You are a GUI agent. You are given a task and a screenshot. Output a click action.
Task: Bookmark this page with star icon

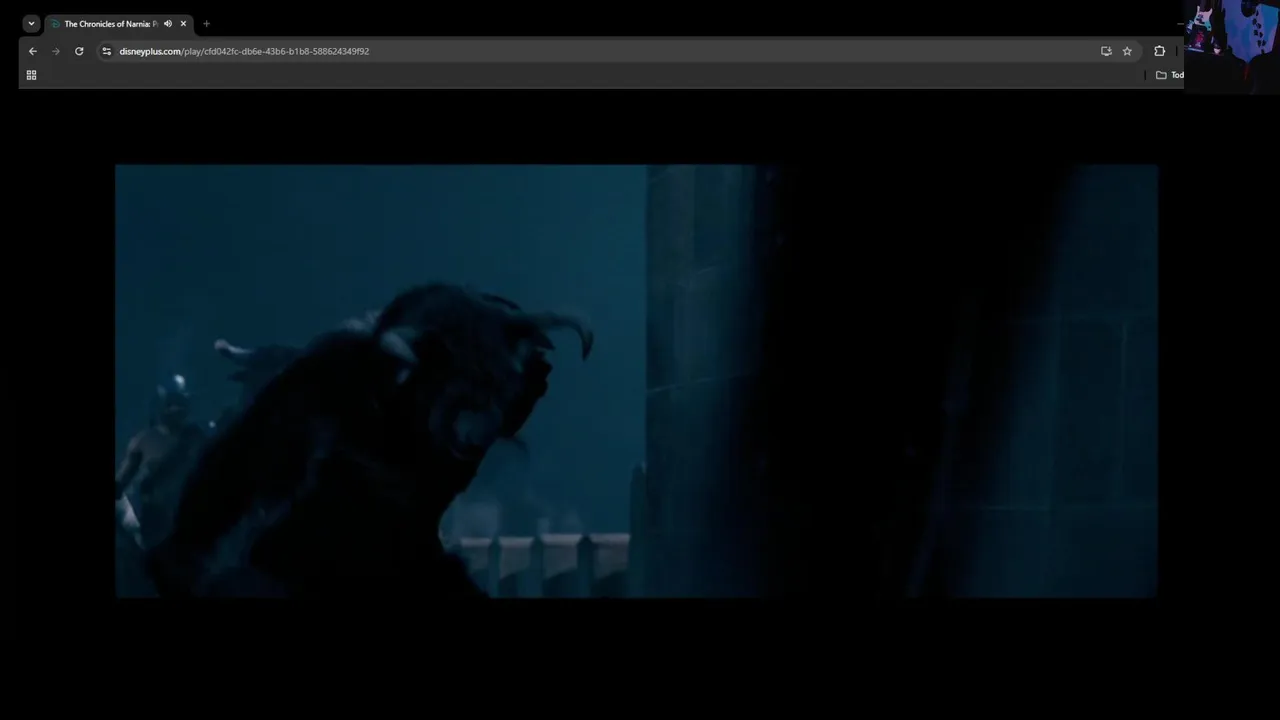(1127, 51)
